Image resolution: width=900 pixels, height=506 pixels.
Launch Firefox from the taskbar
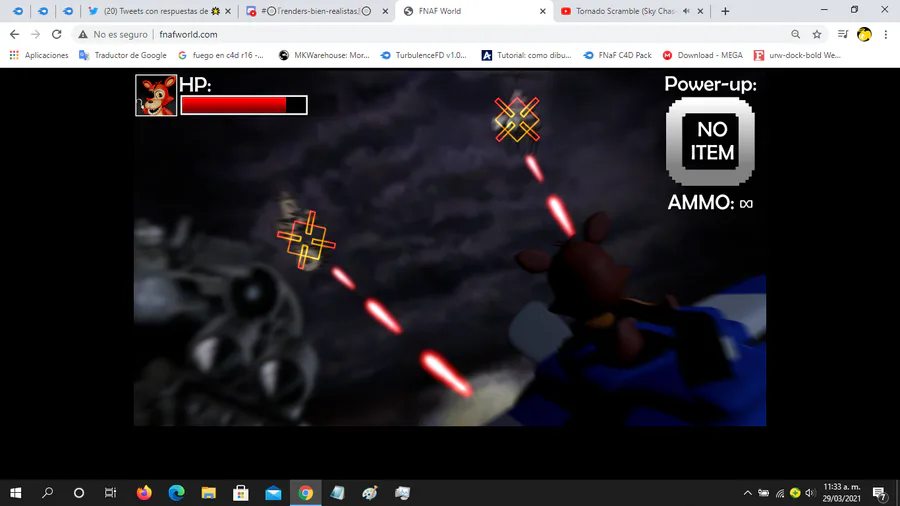(x=143, y=493)
